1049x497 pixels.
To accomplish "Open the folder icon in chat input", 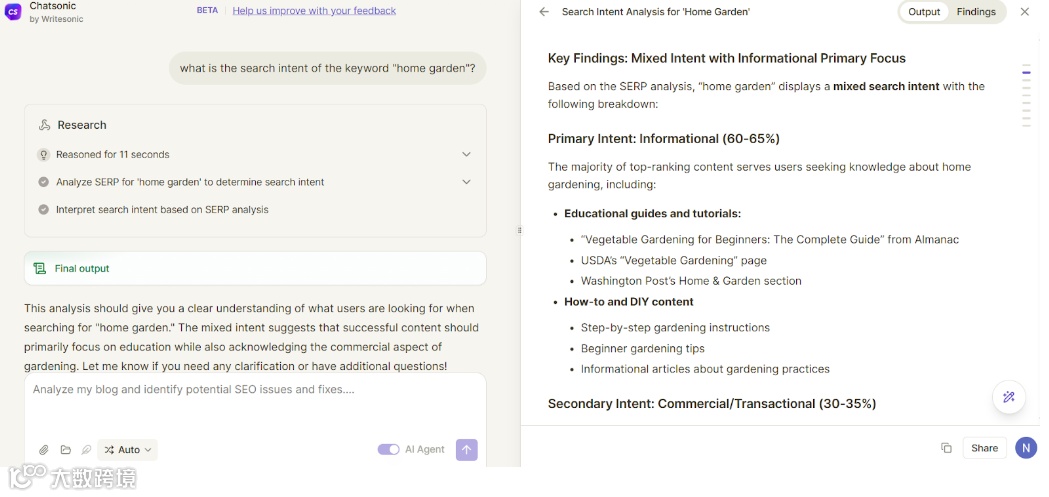I will pyautogui.click(x=66, y=450).
